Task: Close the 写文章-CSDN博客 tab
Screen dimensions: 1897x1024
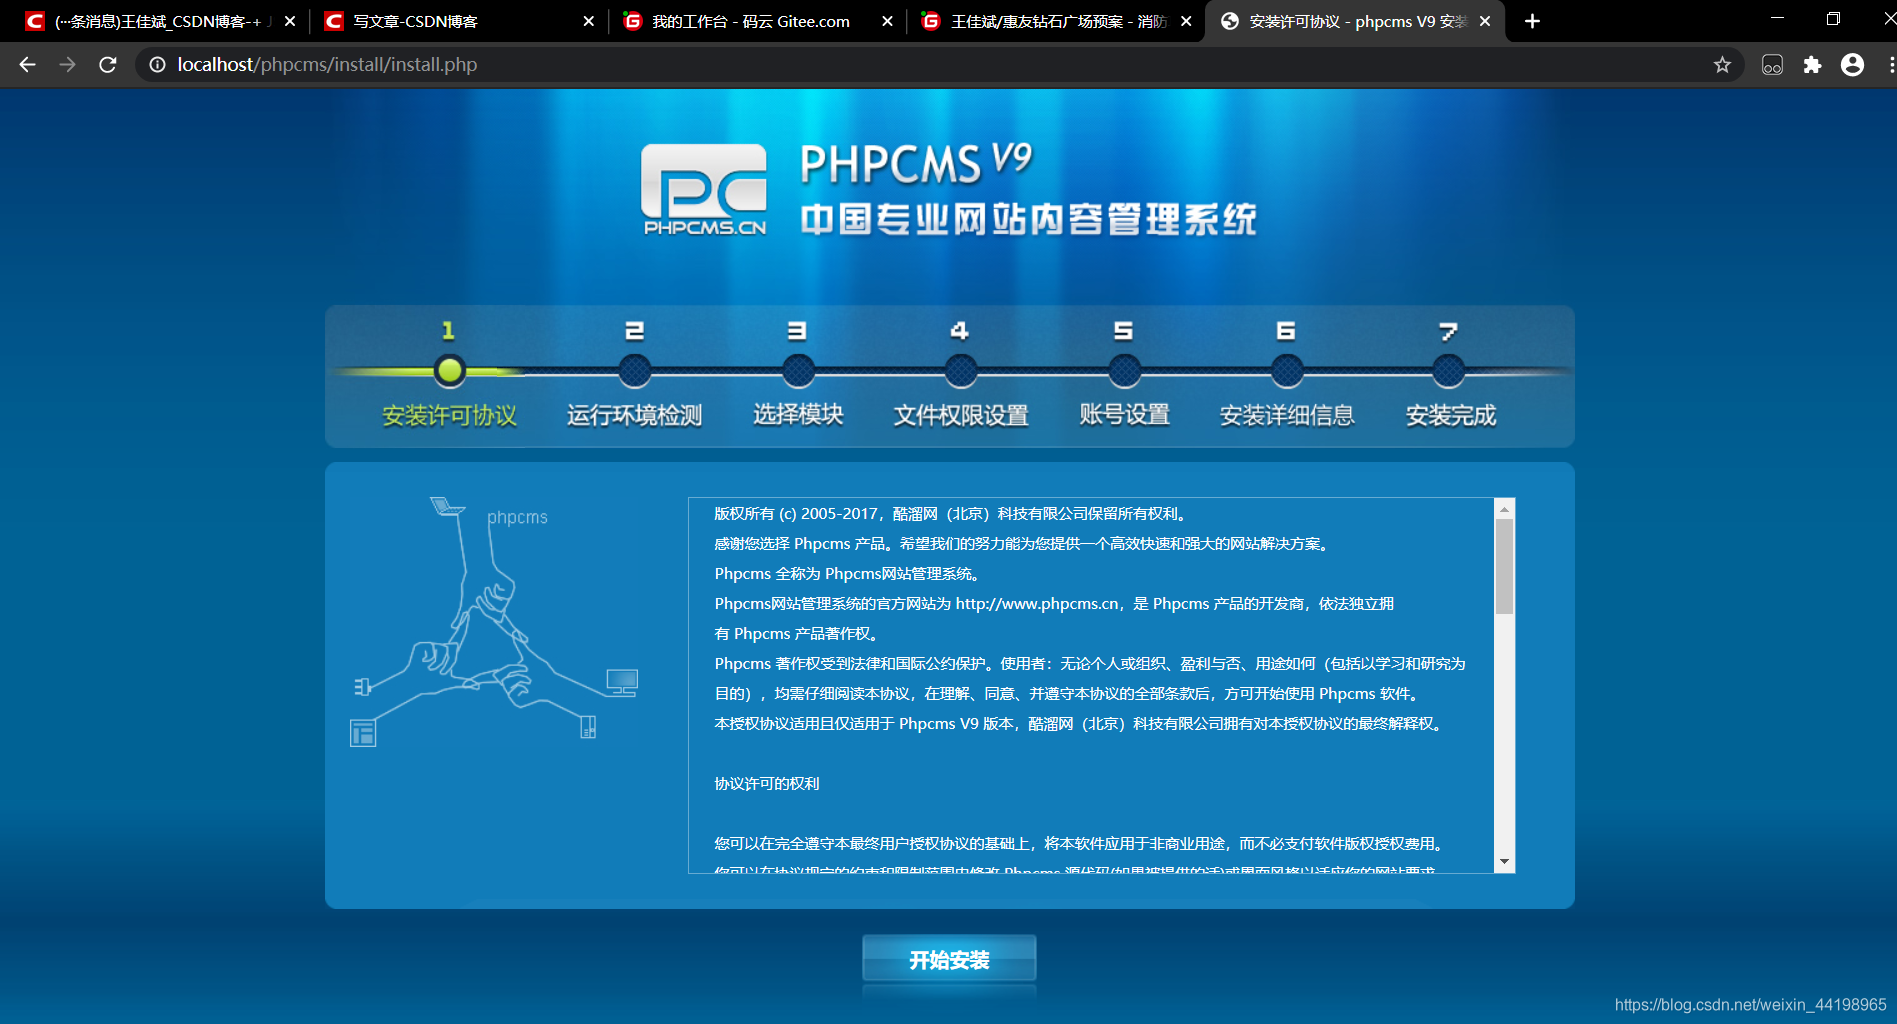Action: point(588,21)
